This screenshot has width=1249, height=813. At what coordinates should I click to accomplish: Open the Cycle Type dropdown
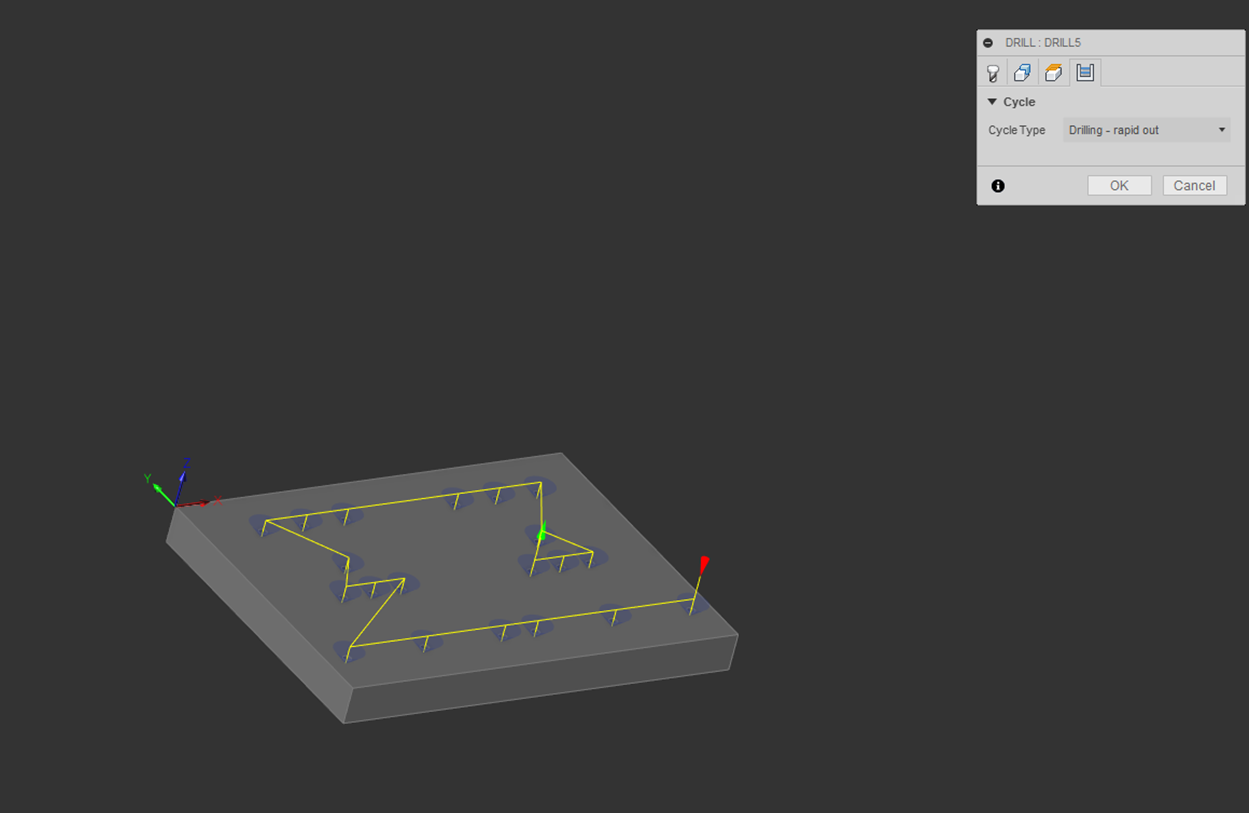pyautogui.click(x=1146, y=130)
